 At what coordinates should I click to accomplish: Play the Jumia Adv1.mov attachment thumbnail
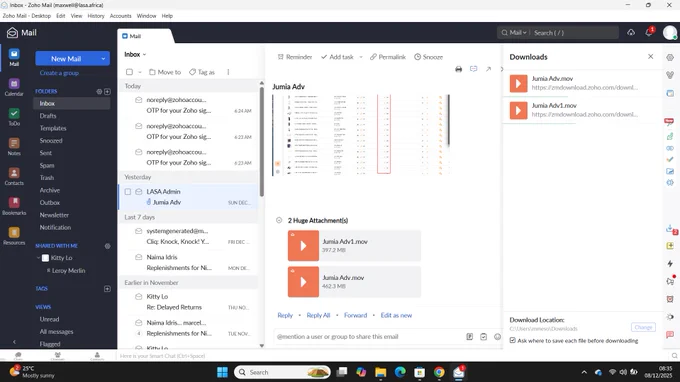click(303, 246)
